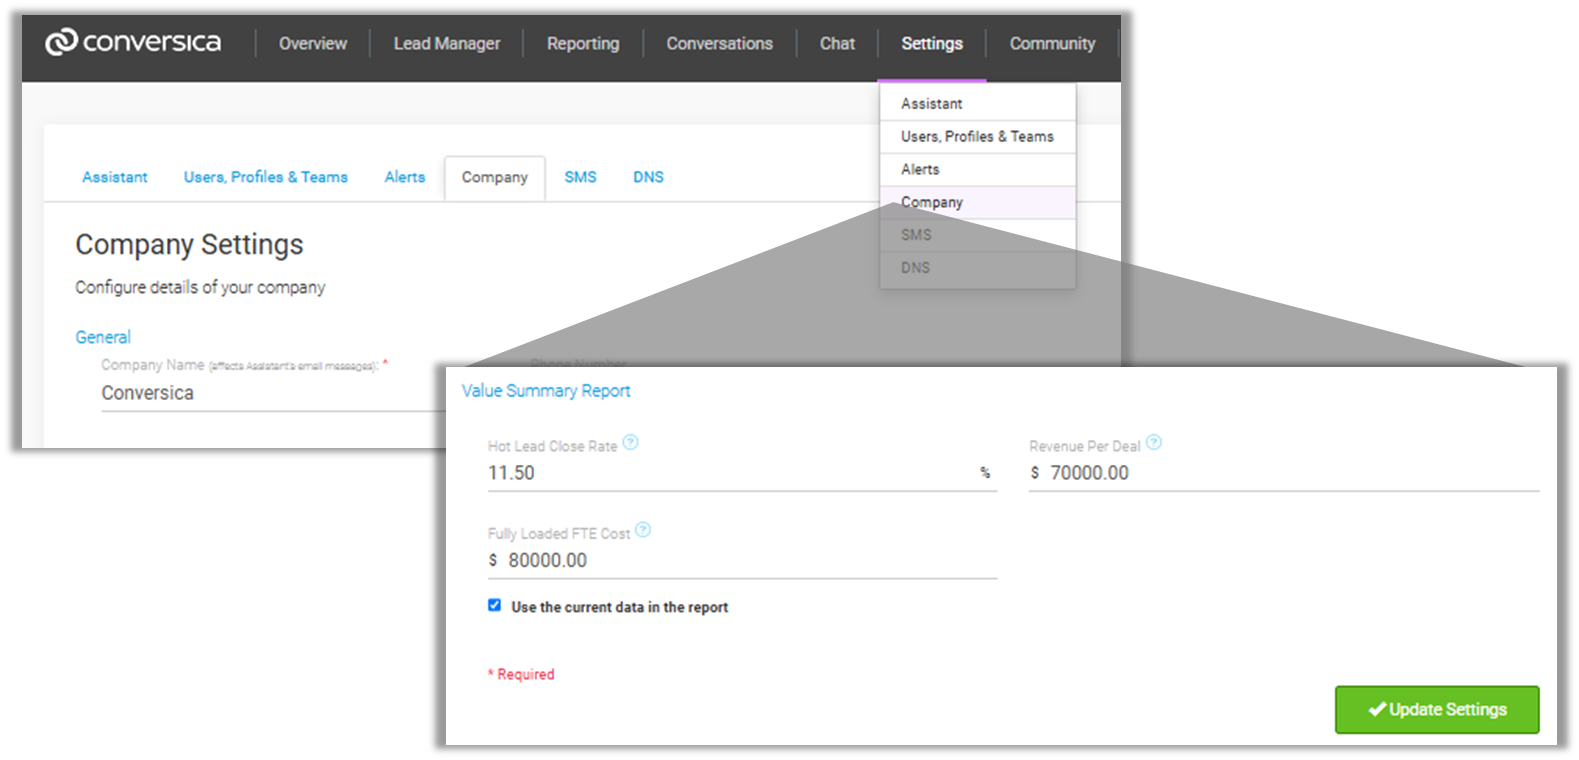Switch to the Assistant tab

click(x=115, y=177)
